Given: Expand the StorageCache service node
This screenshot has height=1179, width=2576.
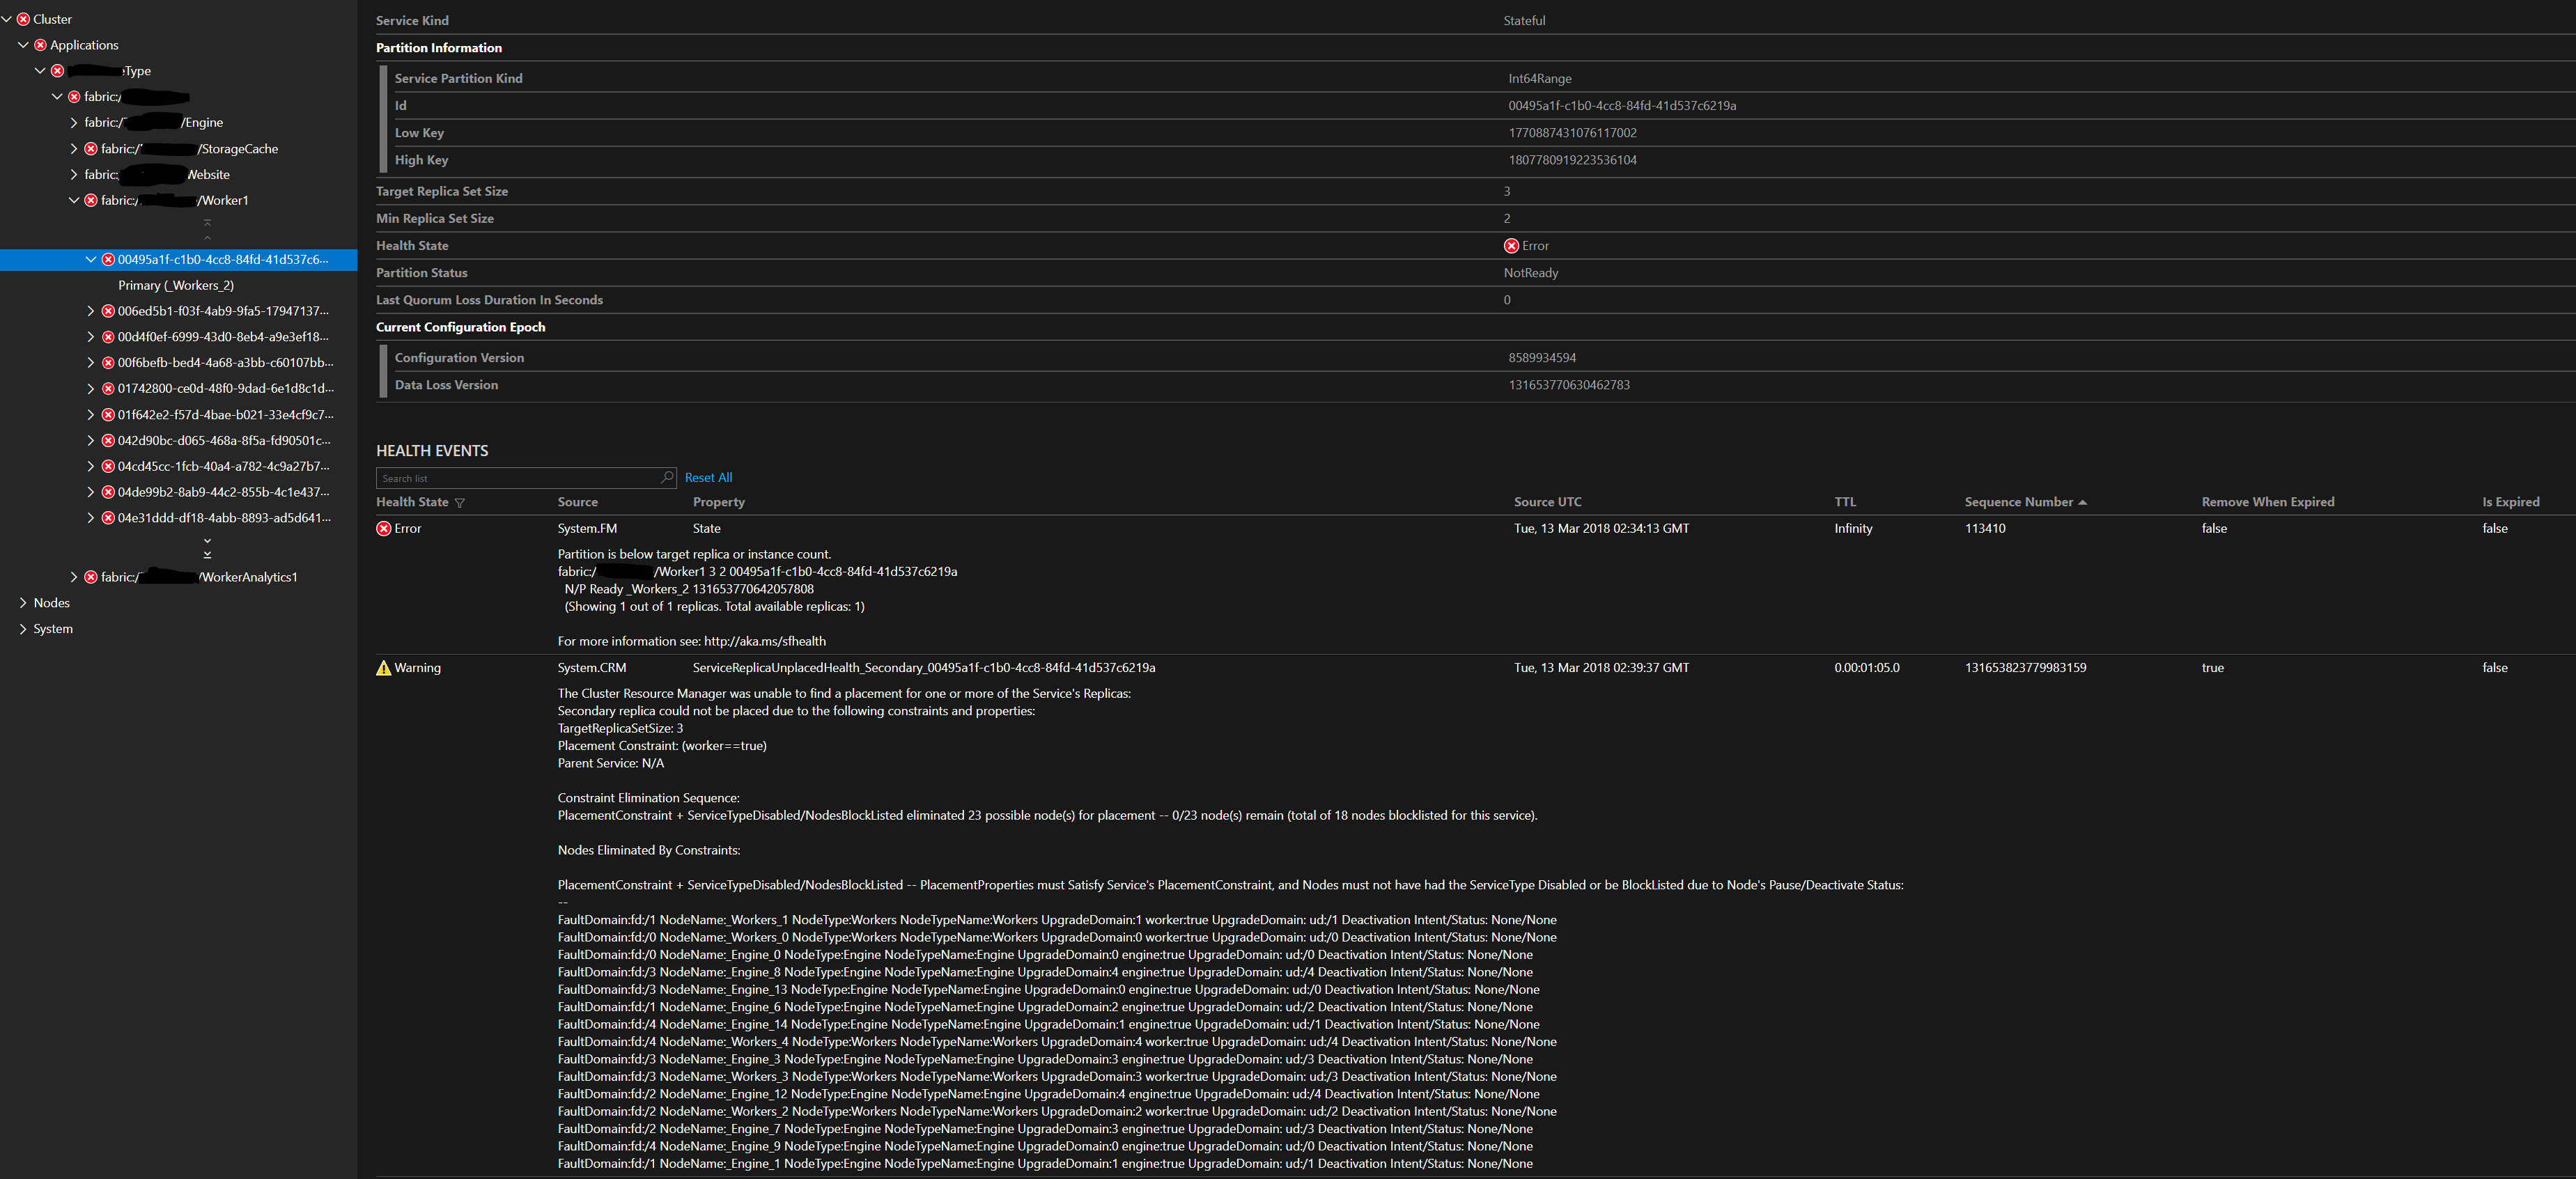Looking at the screenshot, I should pyautogui.click(x=73, y=148).
